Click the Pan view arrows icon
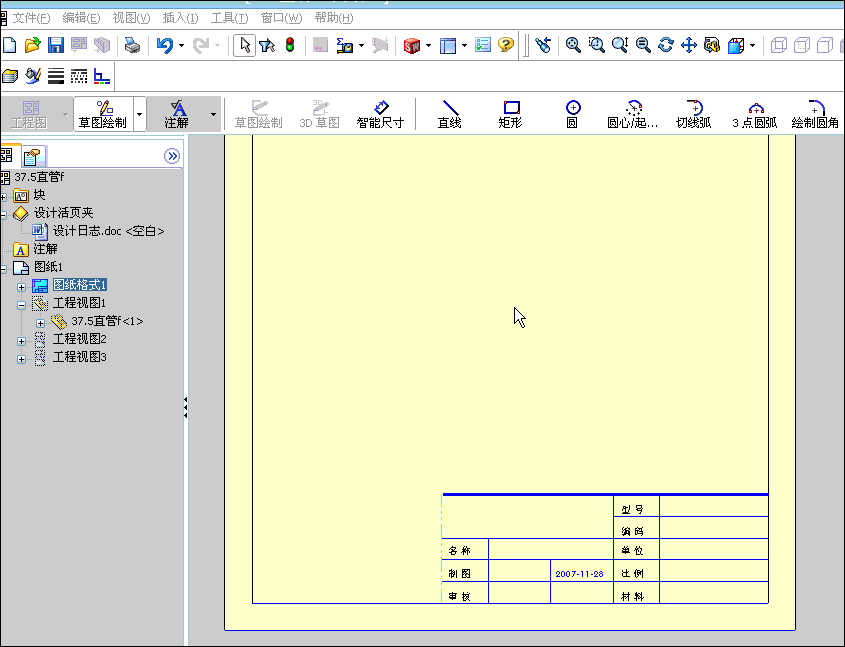Image resolution: width=845 pixels, height=647 pixels. coord(689,45)
